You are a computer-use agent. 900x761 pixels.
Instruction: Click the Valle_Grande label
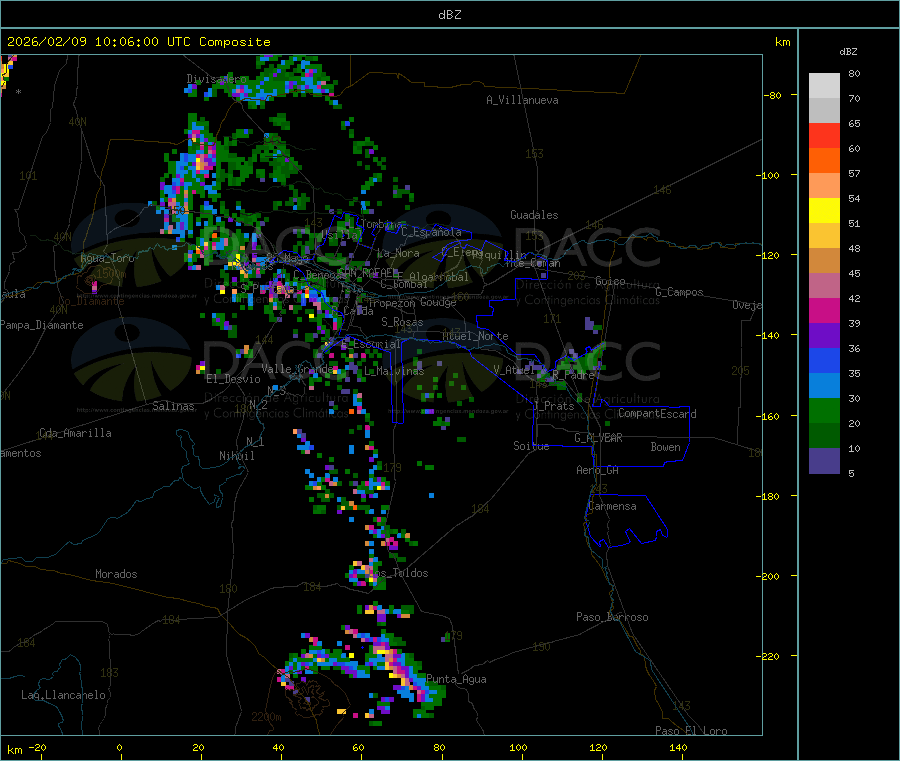pyautogui.click(x=297, y=369)
